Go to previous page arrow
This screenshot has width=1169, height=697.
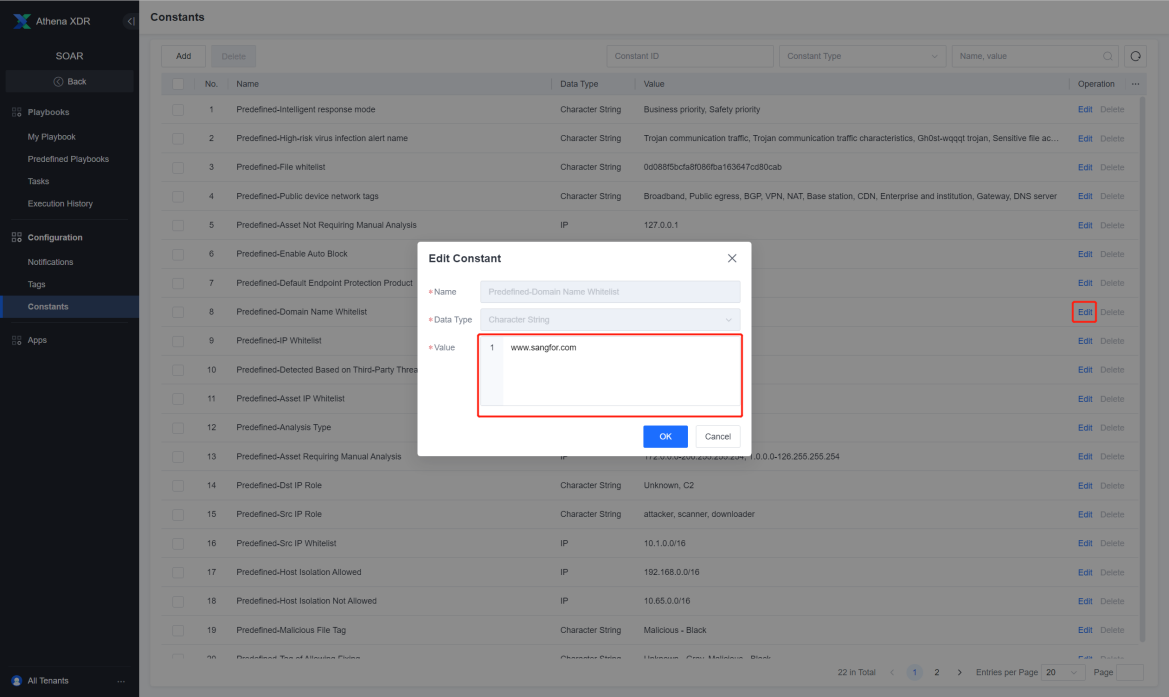tap(892, 672)
